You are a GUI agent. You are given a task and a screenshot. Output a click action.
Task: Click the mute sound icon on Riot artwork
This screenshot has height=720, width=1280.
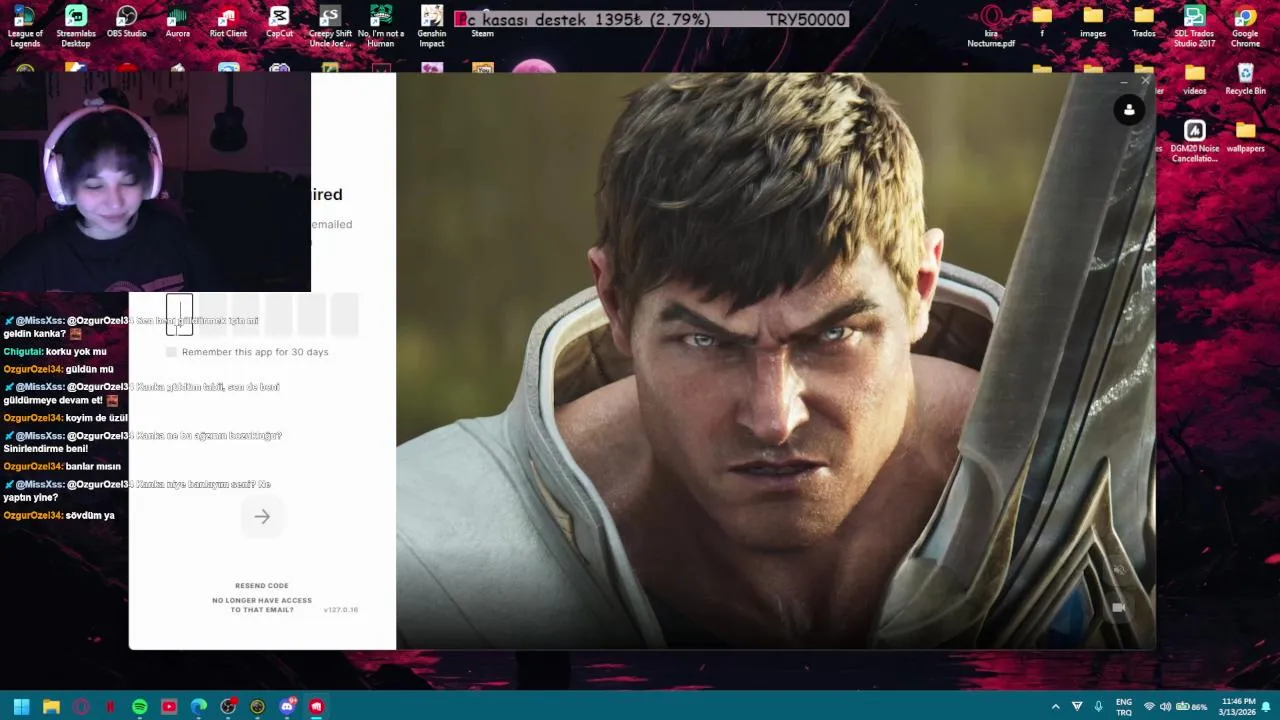coord(1119,570)
